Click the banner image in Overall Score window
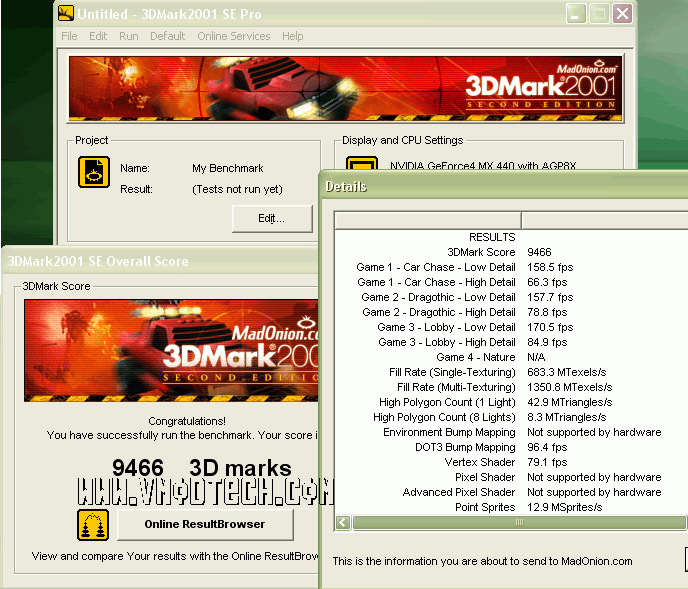 [x=171, y=351]
